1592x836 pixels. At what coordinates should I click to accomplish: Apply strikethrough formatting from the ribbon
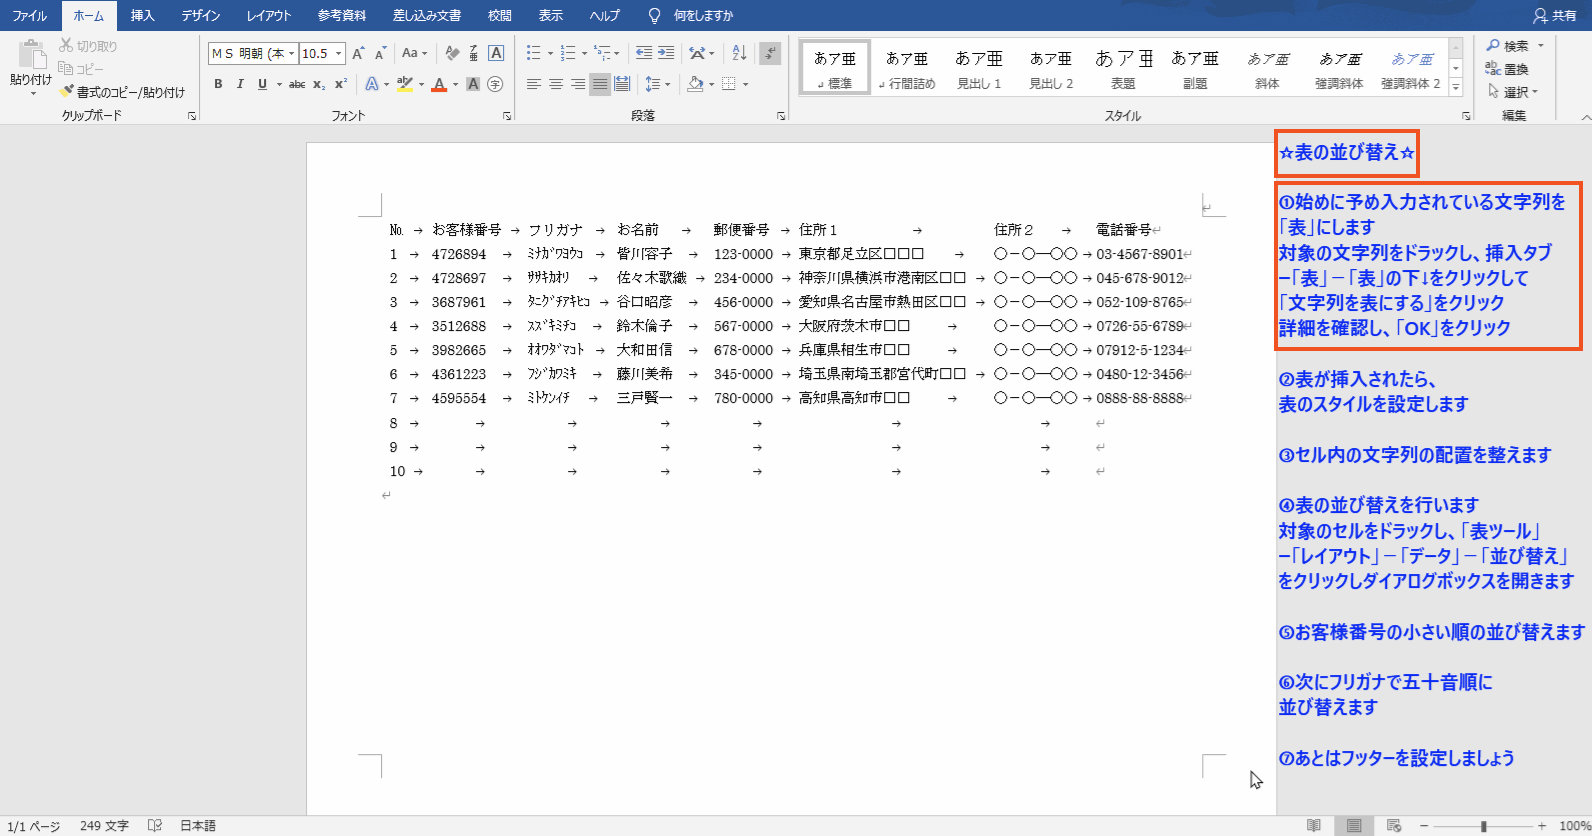297,85
